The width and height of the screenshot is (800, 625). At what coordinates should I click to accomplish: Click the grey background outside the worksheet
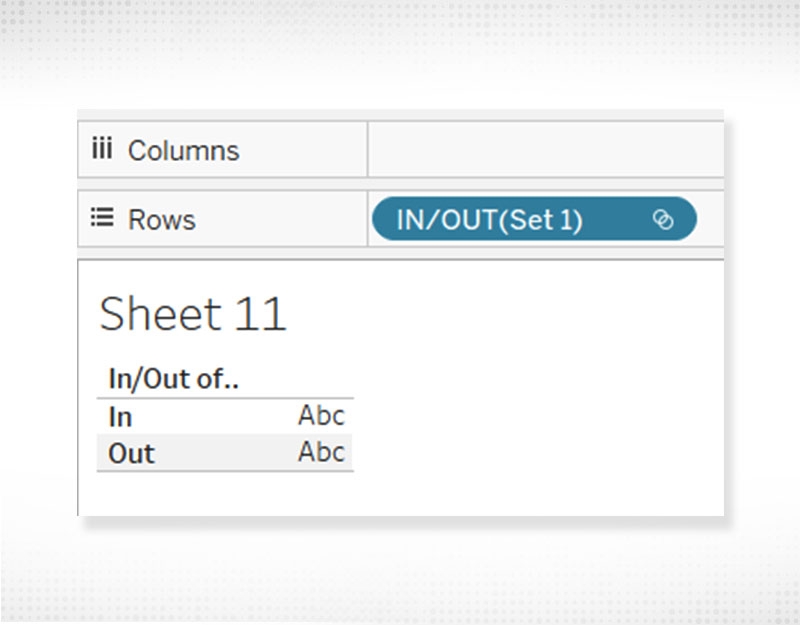400,570
